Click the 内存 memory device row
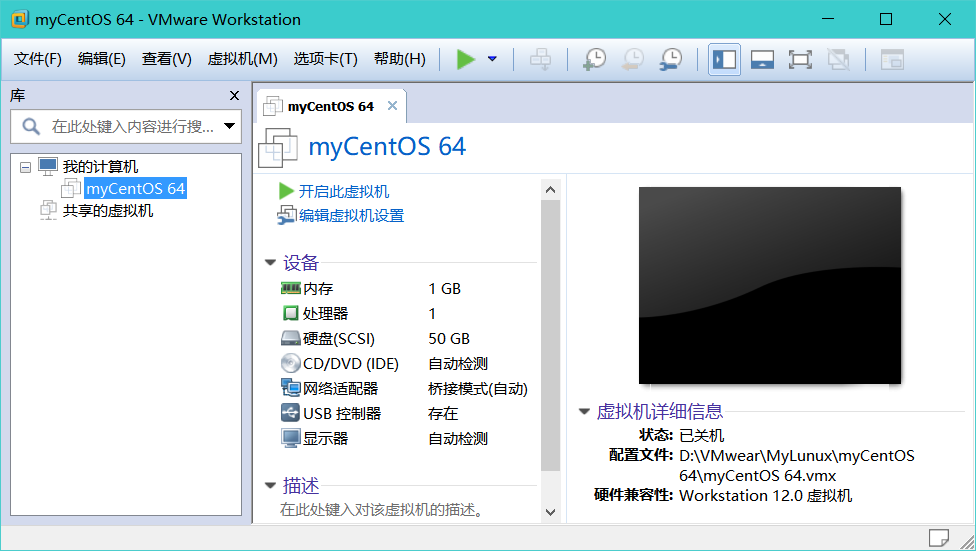The height and width of the screenshot is (551, 976). (404, 288)
